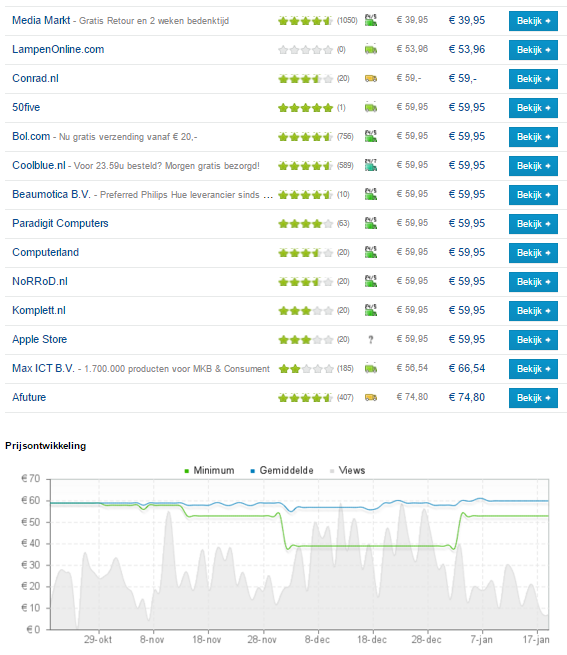
Task: Click the delivery icon in Bol.com row
Action: click(x=371, y=136)
